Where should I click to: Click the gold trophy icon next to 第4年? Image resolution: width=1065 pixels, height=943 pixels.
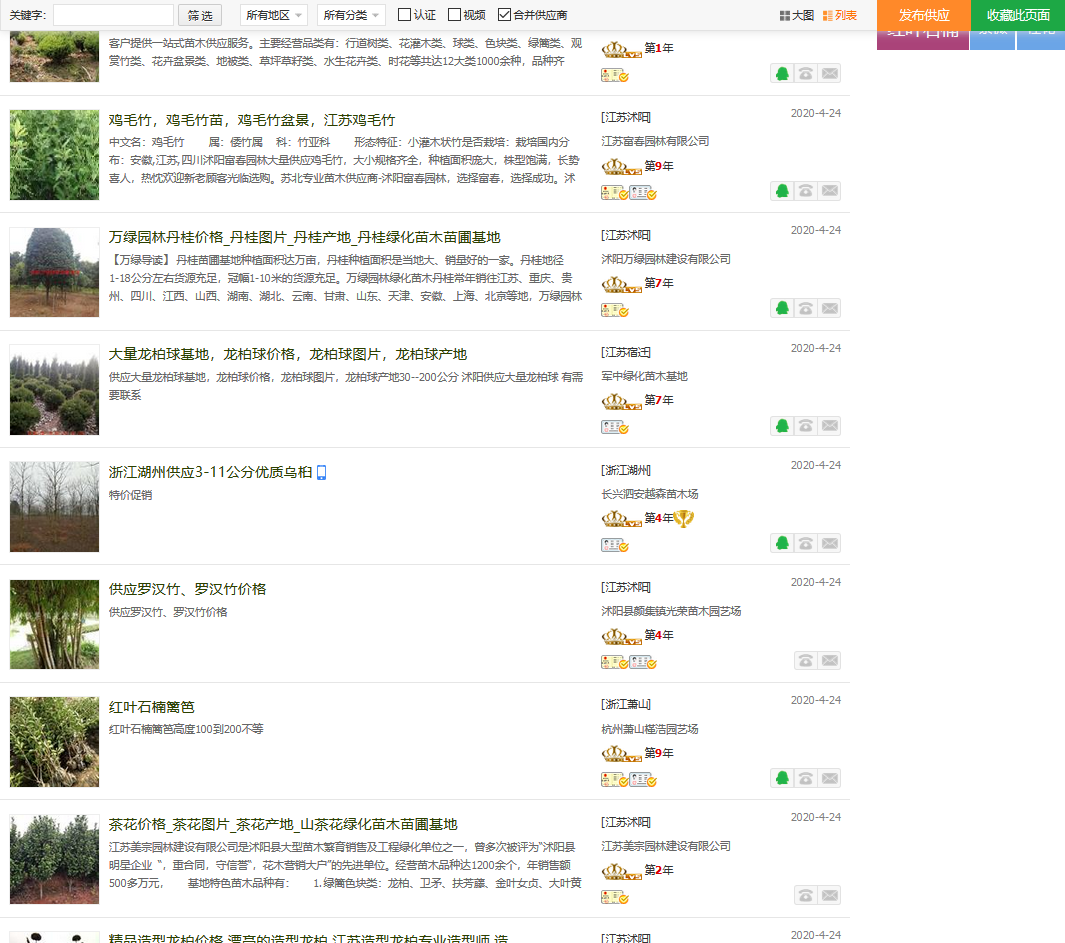684,518
